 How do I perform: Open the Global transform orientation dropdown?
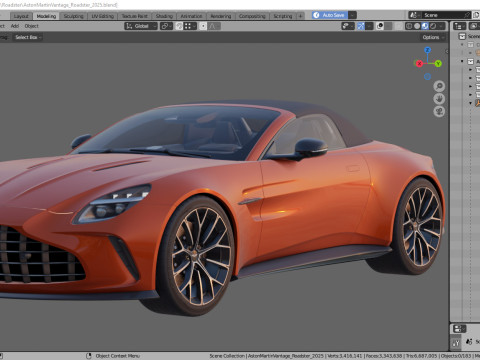(141, 26)
